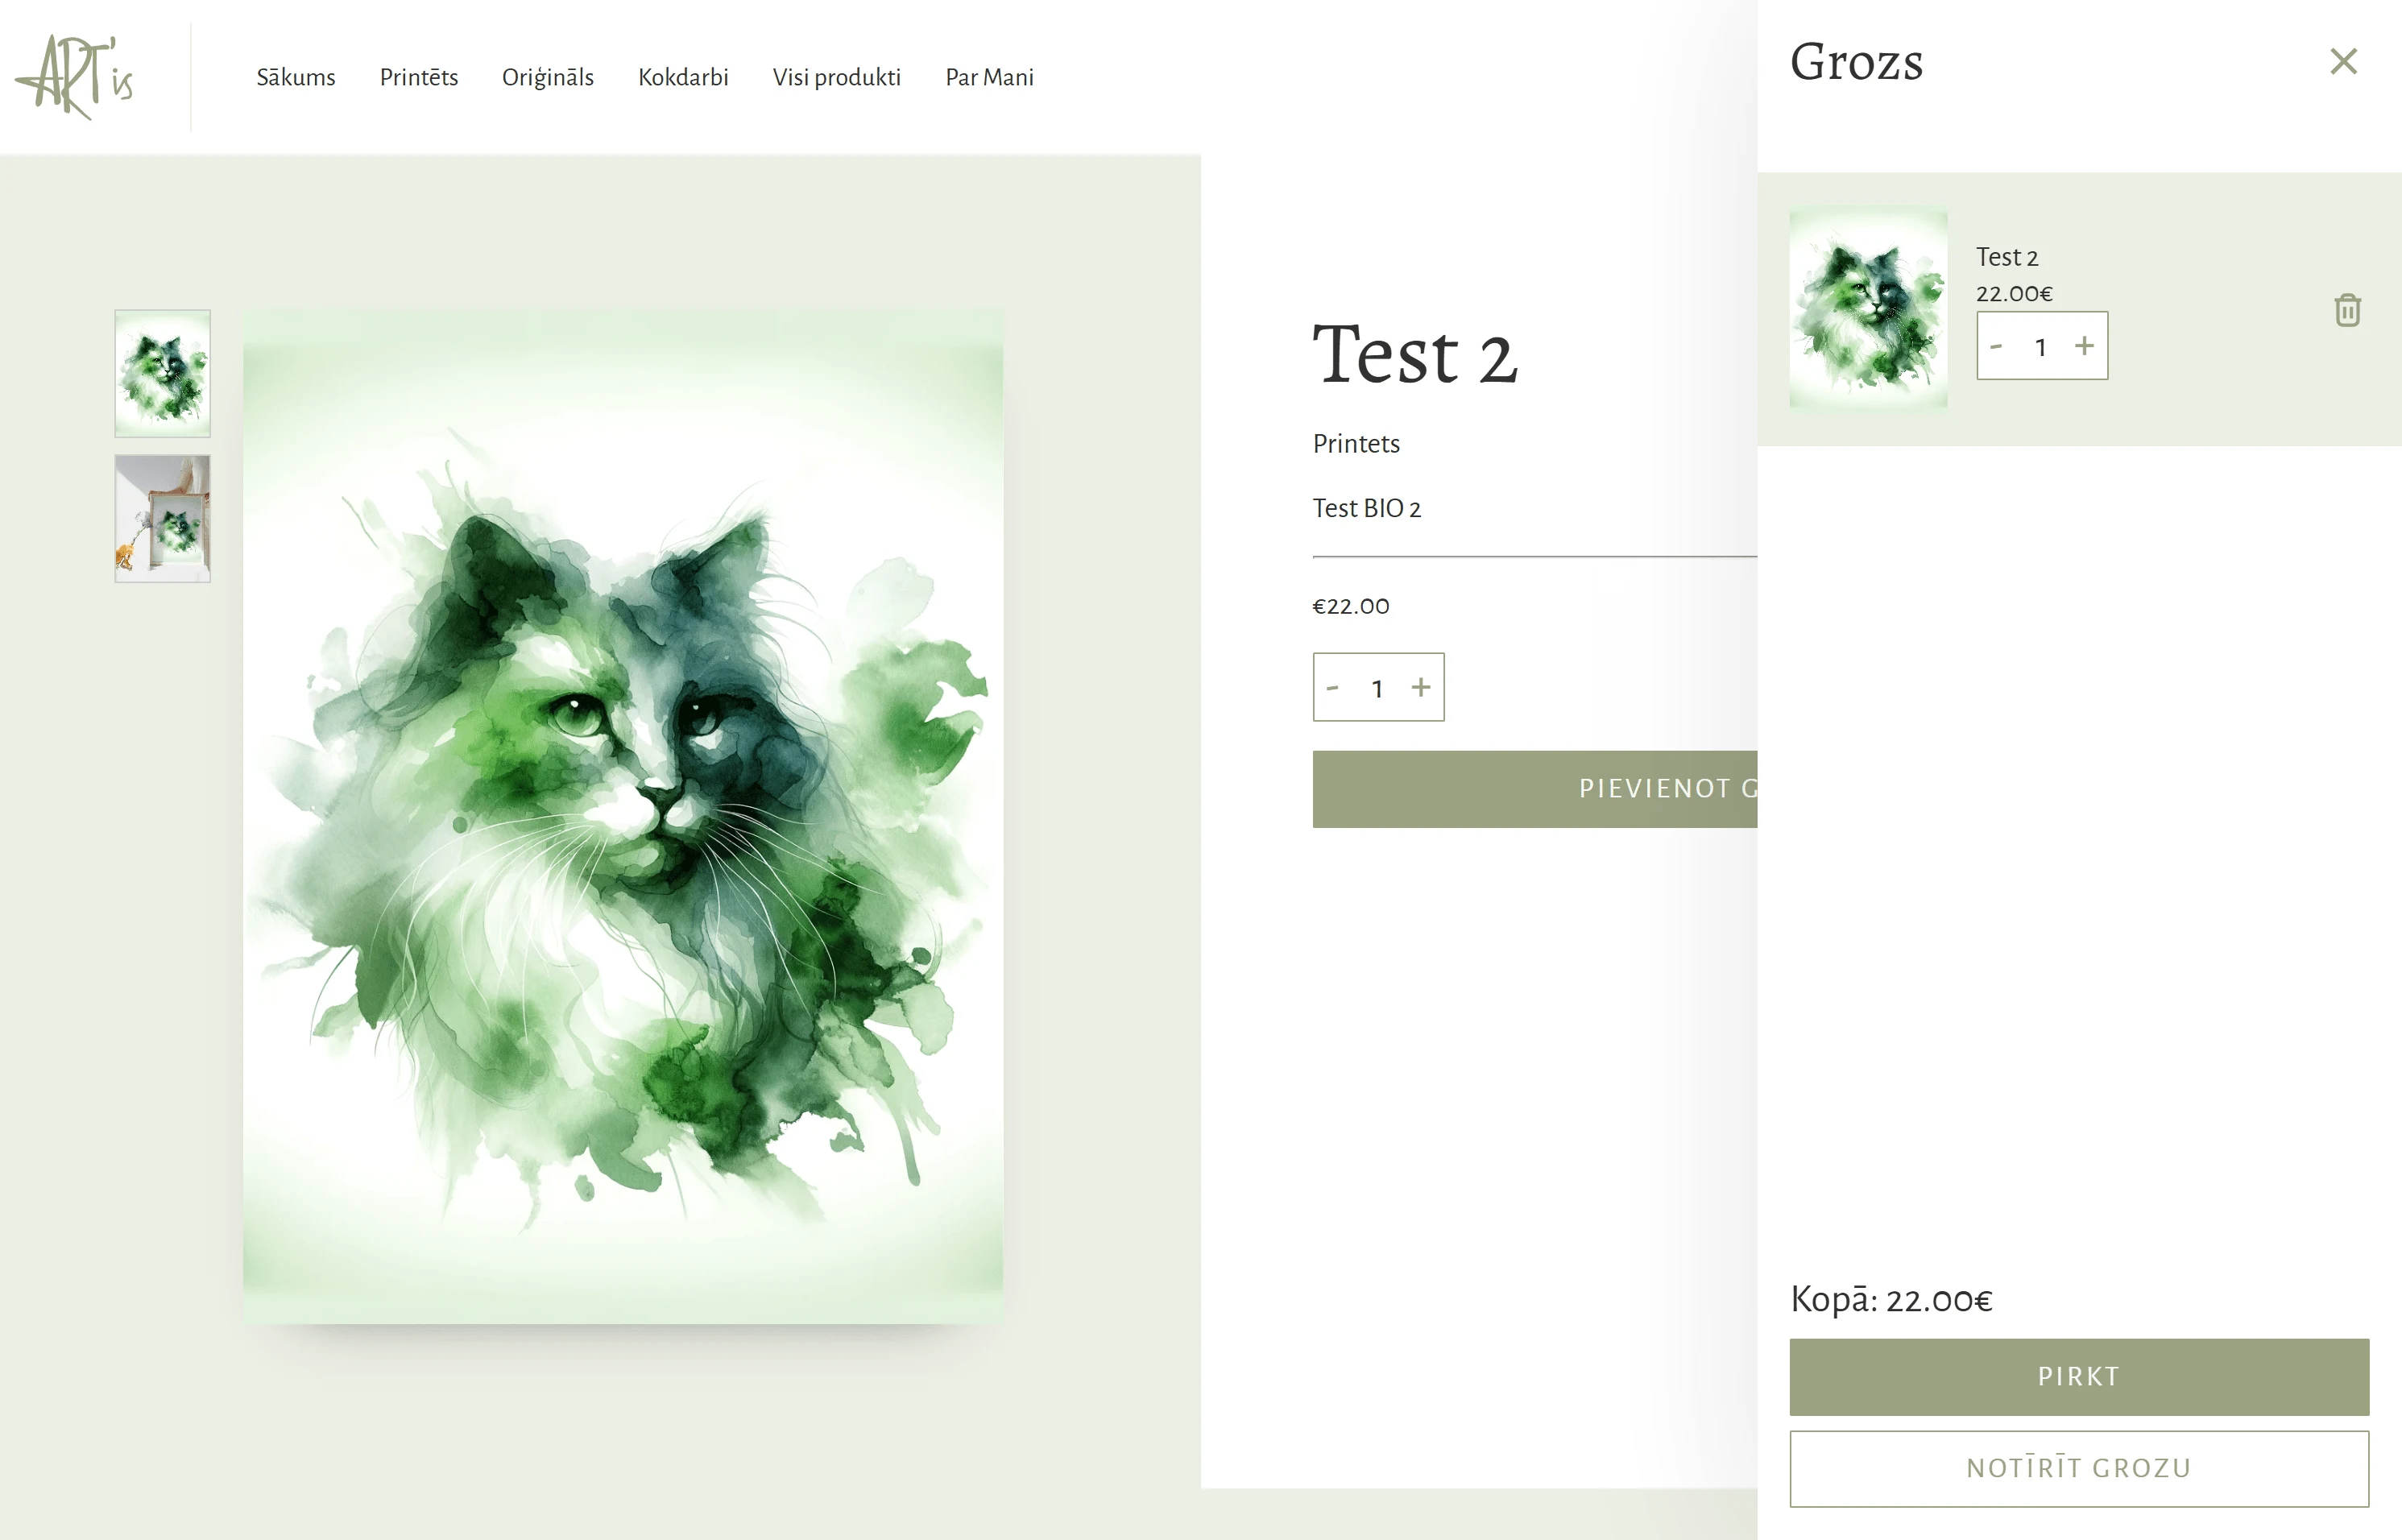Select the framed wall photo thumbnail

[x=162, y=519]
